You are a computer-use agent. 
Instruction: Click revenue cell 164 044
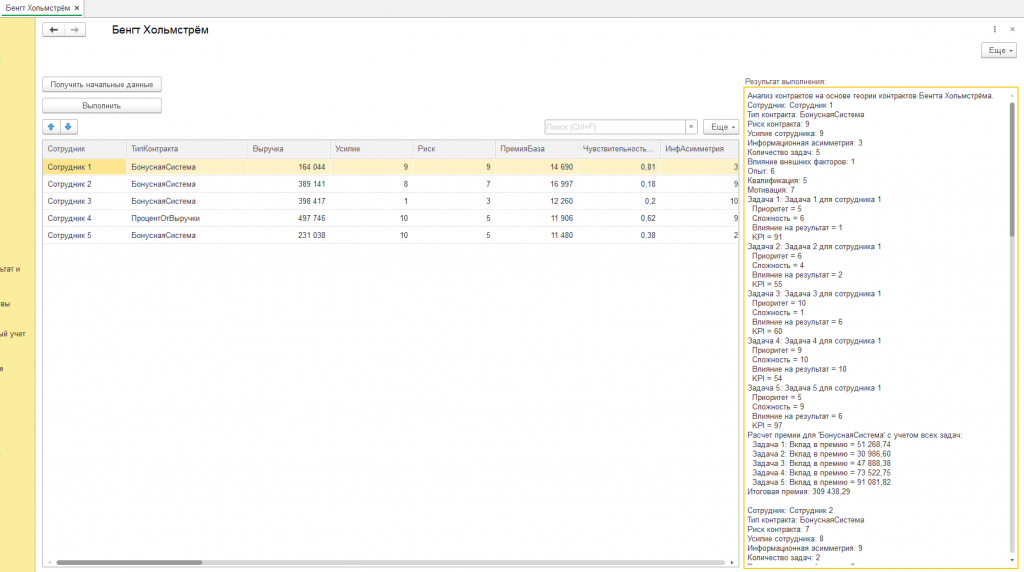(289, 167)
